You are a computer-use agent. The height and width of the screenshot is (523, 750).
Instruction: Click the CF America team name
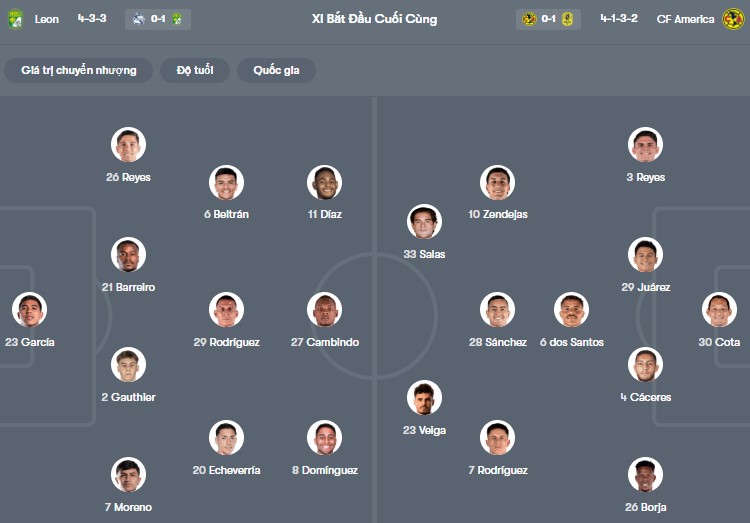click(685, 19)
